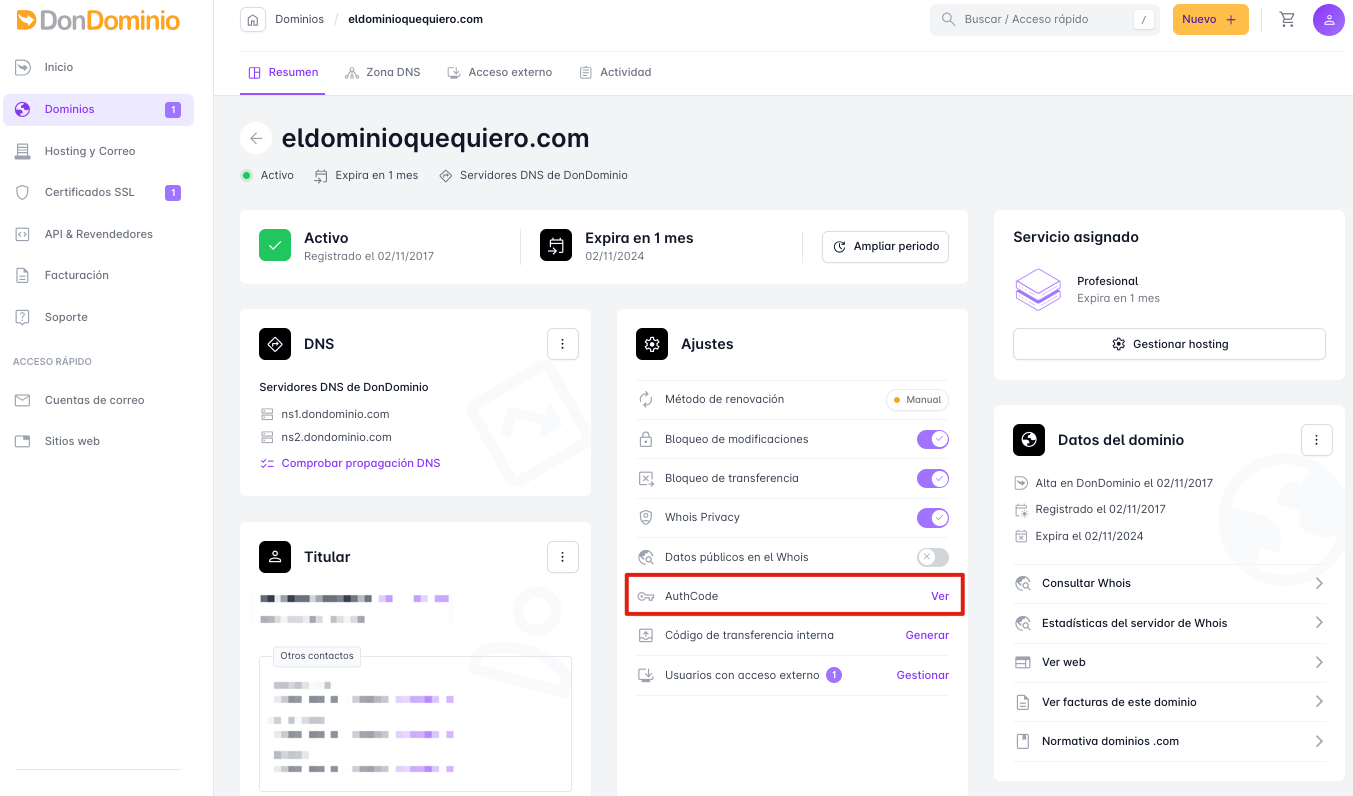Click the Ajustes gear icon
1353x796 pixels.
pyautogui.click(x=652, y=344)
